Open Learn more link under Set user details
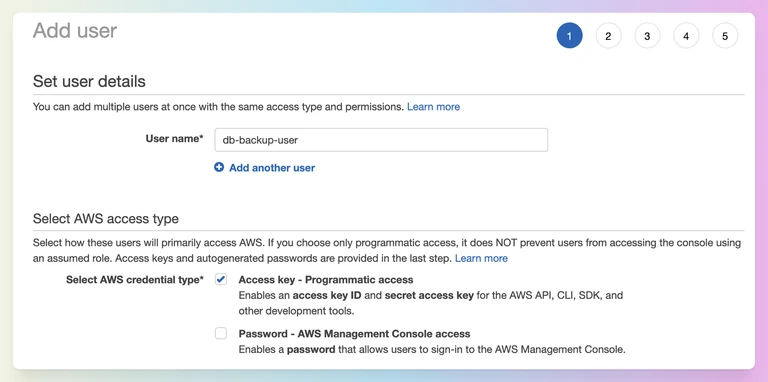The width and height of the screenshot is (768, 382). (x=433, y=107)
